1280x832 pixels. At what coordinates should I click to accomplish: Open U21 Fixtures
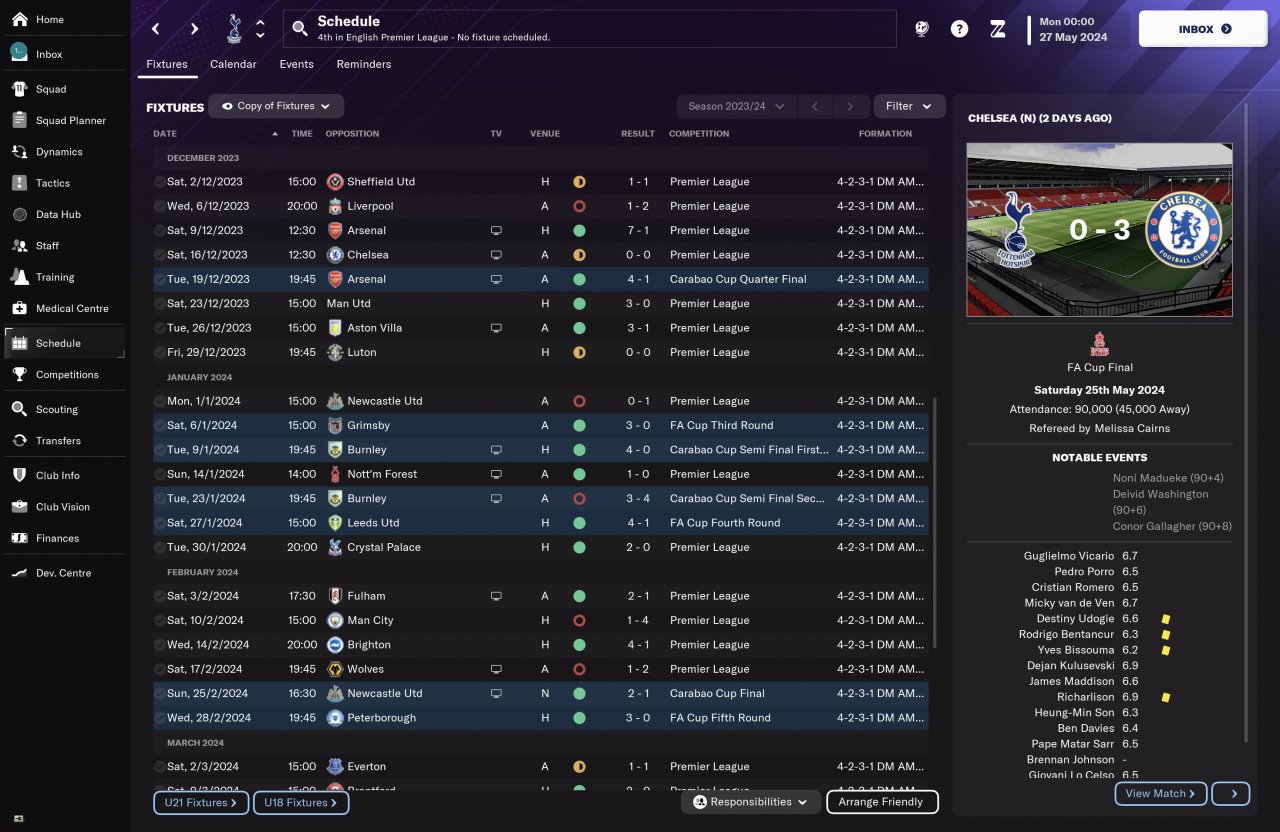pyautogui.click(x=201, y=802)
